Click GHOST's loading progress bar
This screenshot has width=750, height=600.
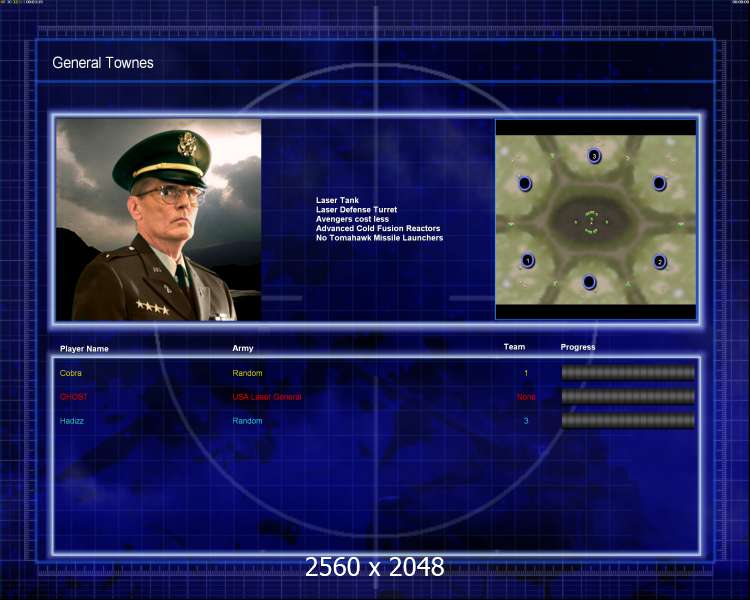point(628,396)
